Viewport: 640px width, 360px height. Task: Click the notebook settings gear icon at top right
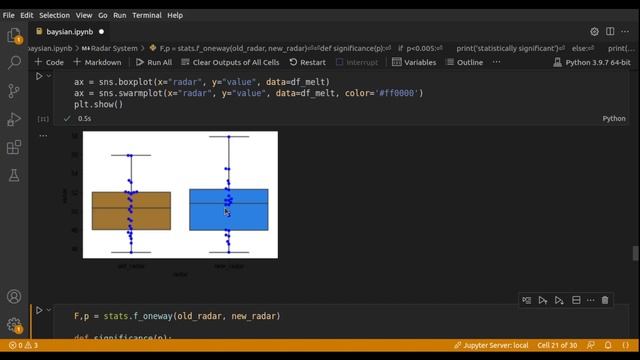(594, 31)
